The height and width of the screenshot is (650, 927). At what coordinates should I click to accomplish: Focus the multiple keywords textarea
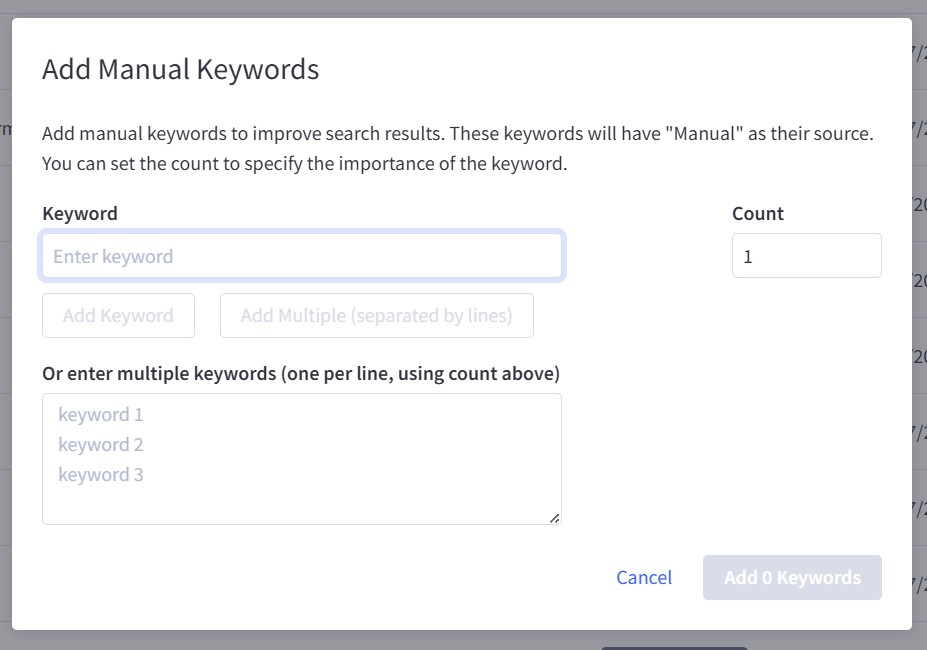tap(302, 459)
